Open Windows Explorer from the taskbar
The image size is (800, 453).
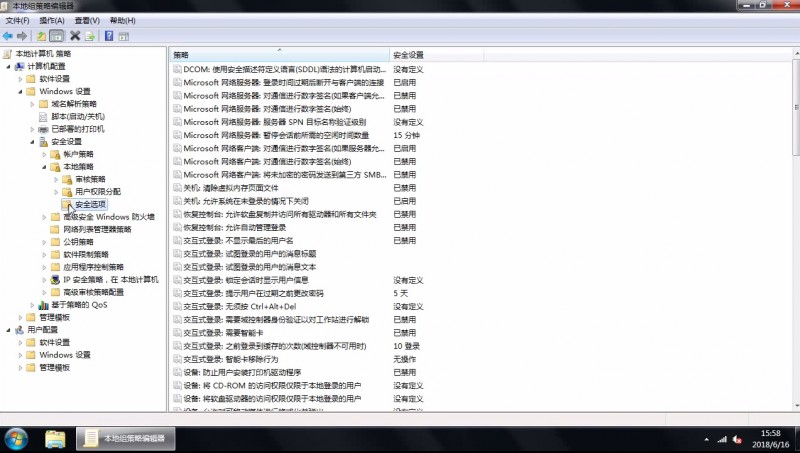point(55,439)
